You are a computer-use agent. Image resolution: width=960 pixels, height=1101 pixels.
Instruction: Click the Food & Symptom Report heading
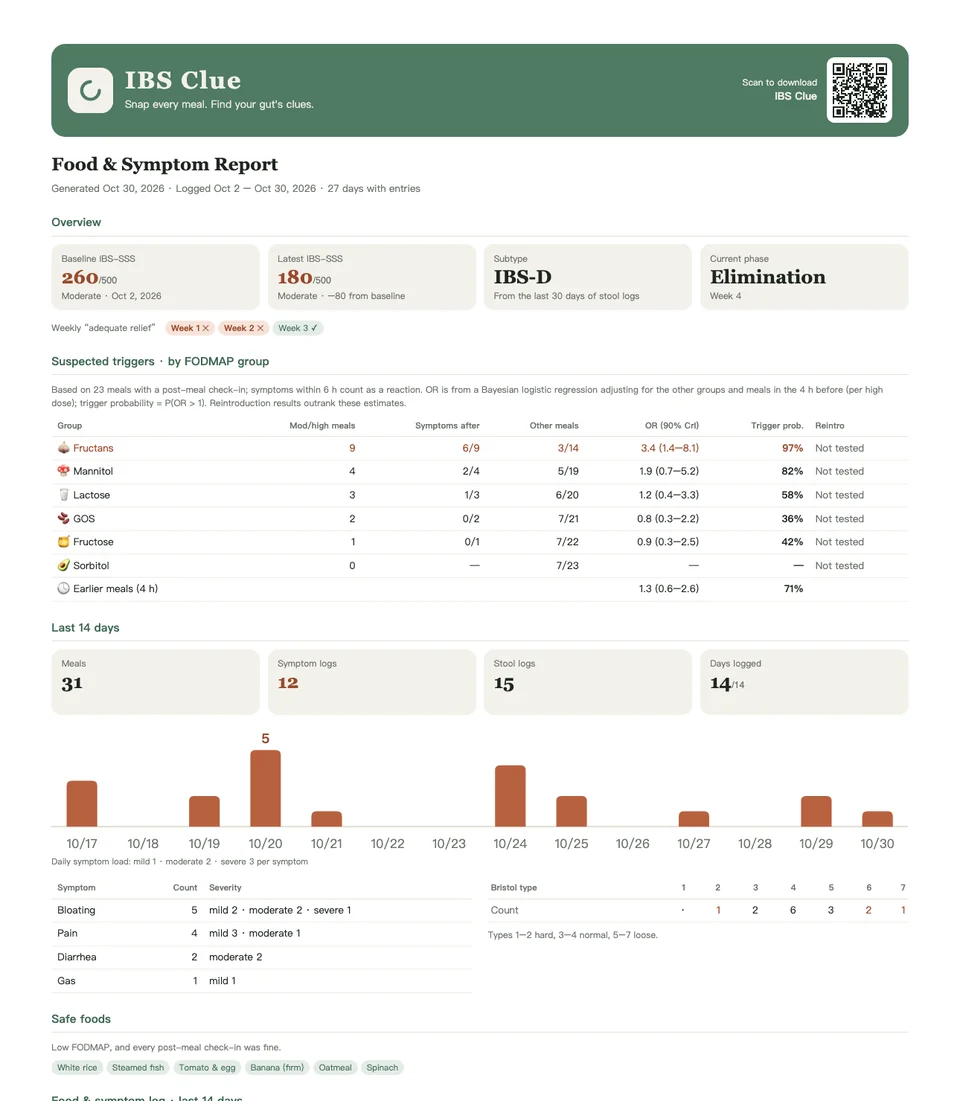pyautogui.click(x=164, y=164)
